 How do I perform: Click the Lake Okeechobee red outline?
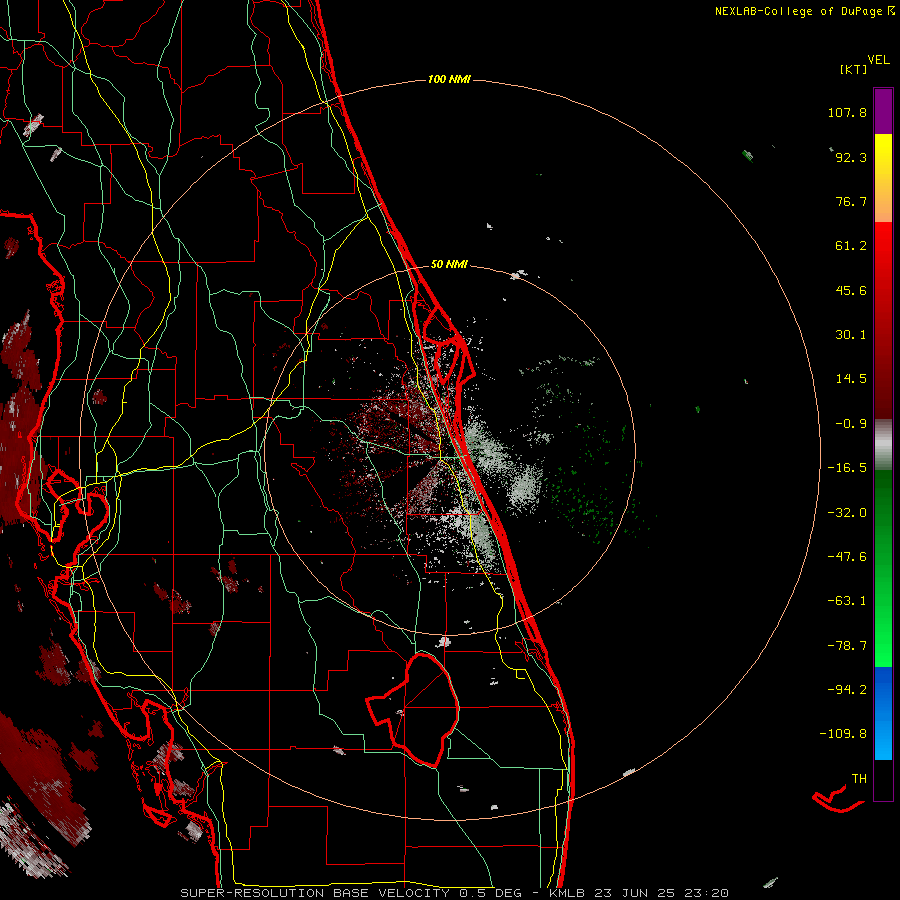413,709
